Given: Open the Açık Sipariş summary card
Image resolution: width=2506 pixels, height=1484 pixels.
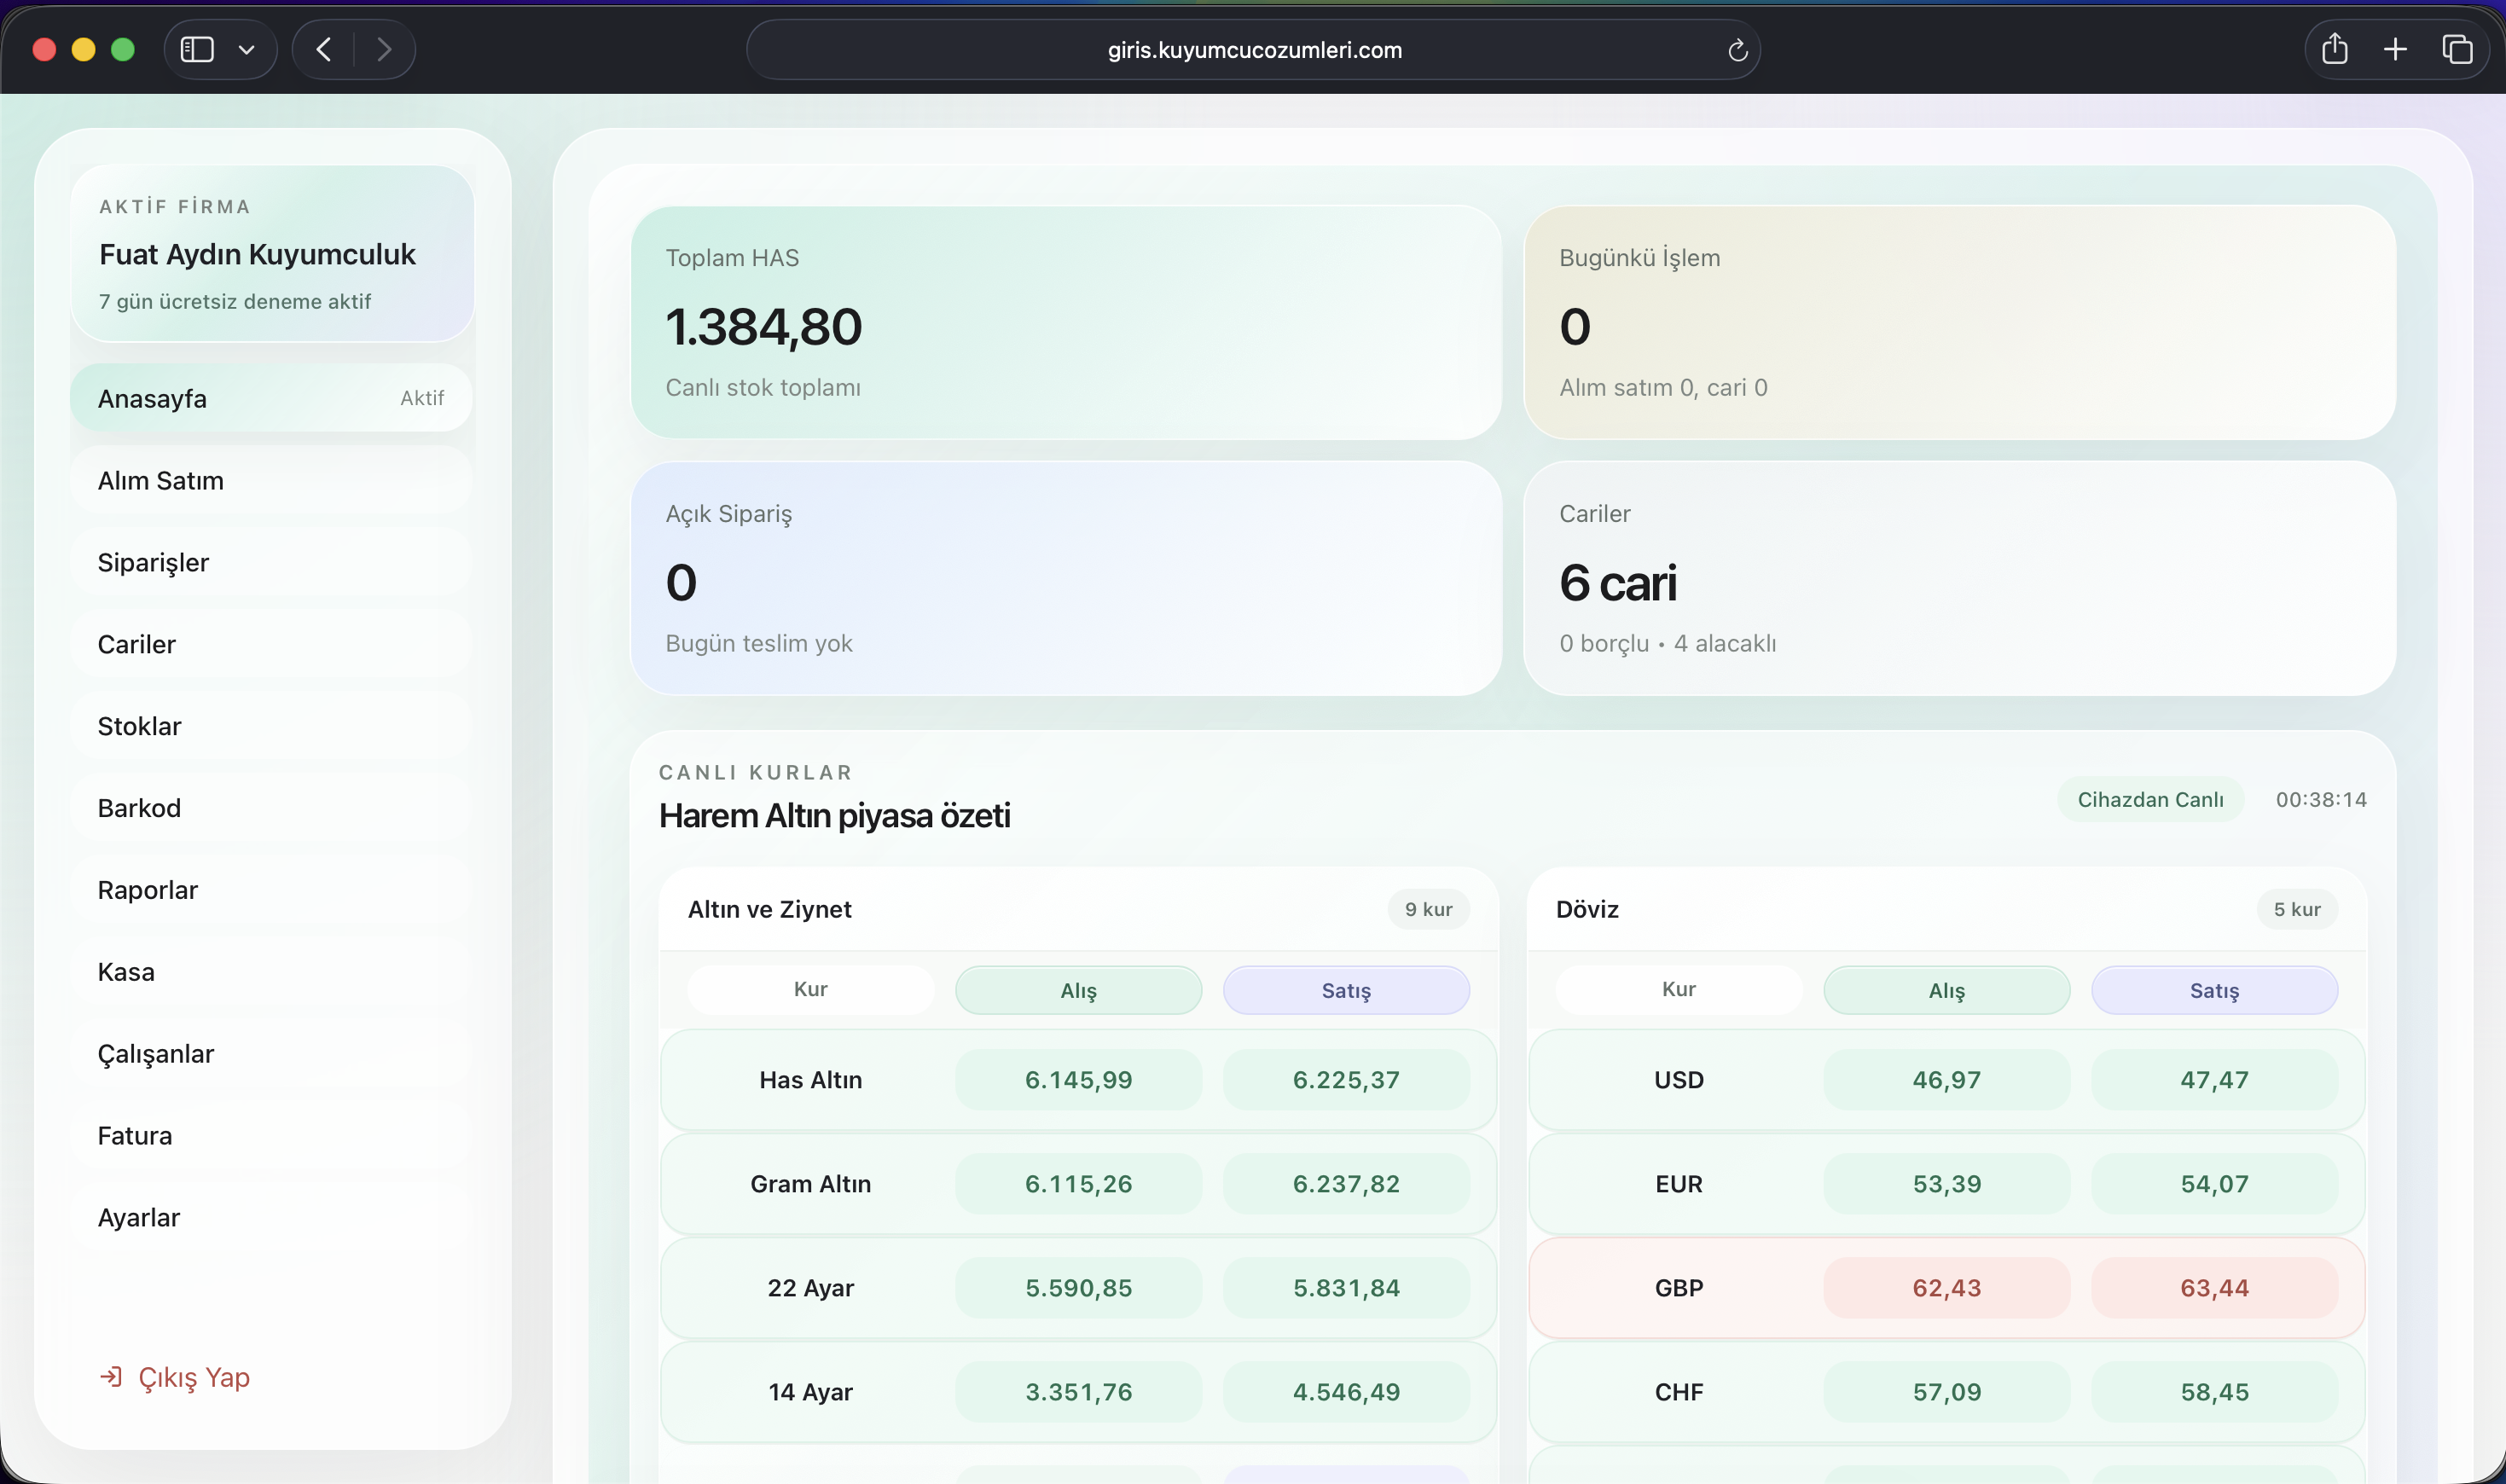Looking at the screenshot, I should [x=1066, y=578].
